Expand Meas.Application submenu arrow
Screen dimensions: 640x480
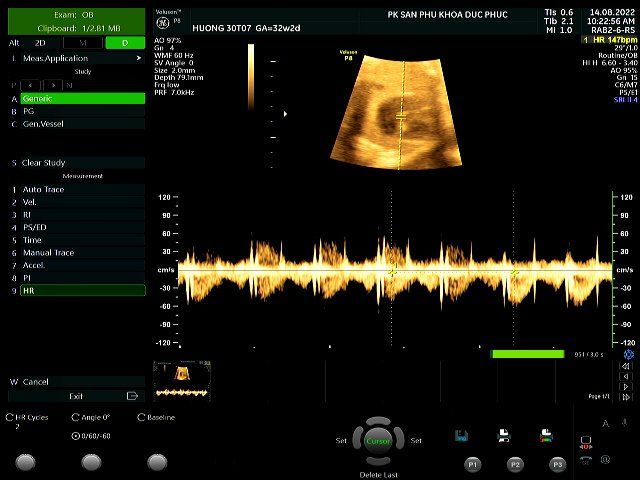139,58
